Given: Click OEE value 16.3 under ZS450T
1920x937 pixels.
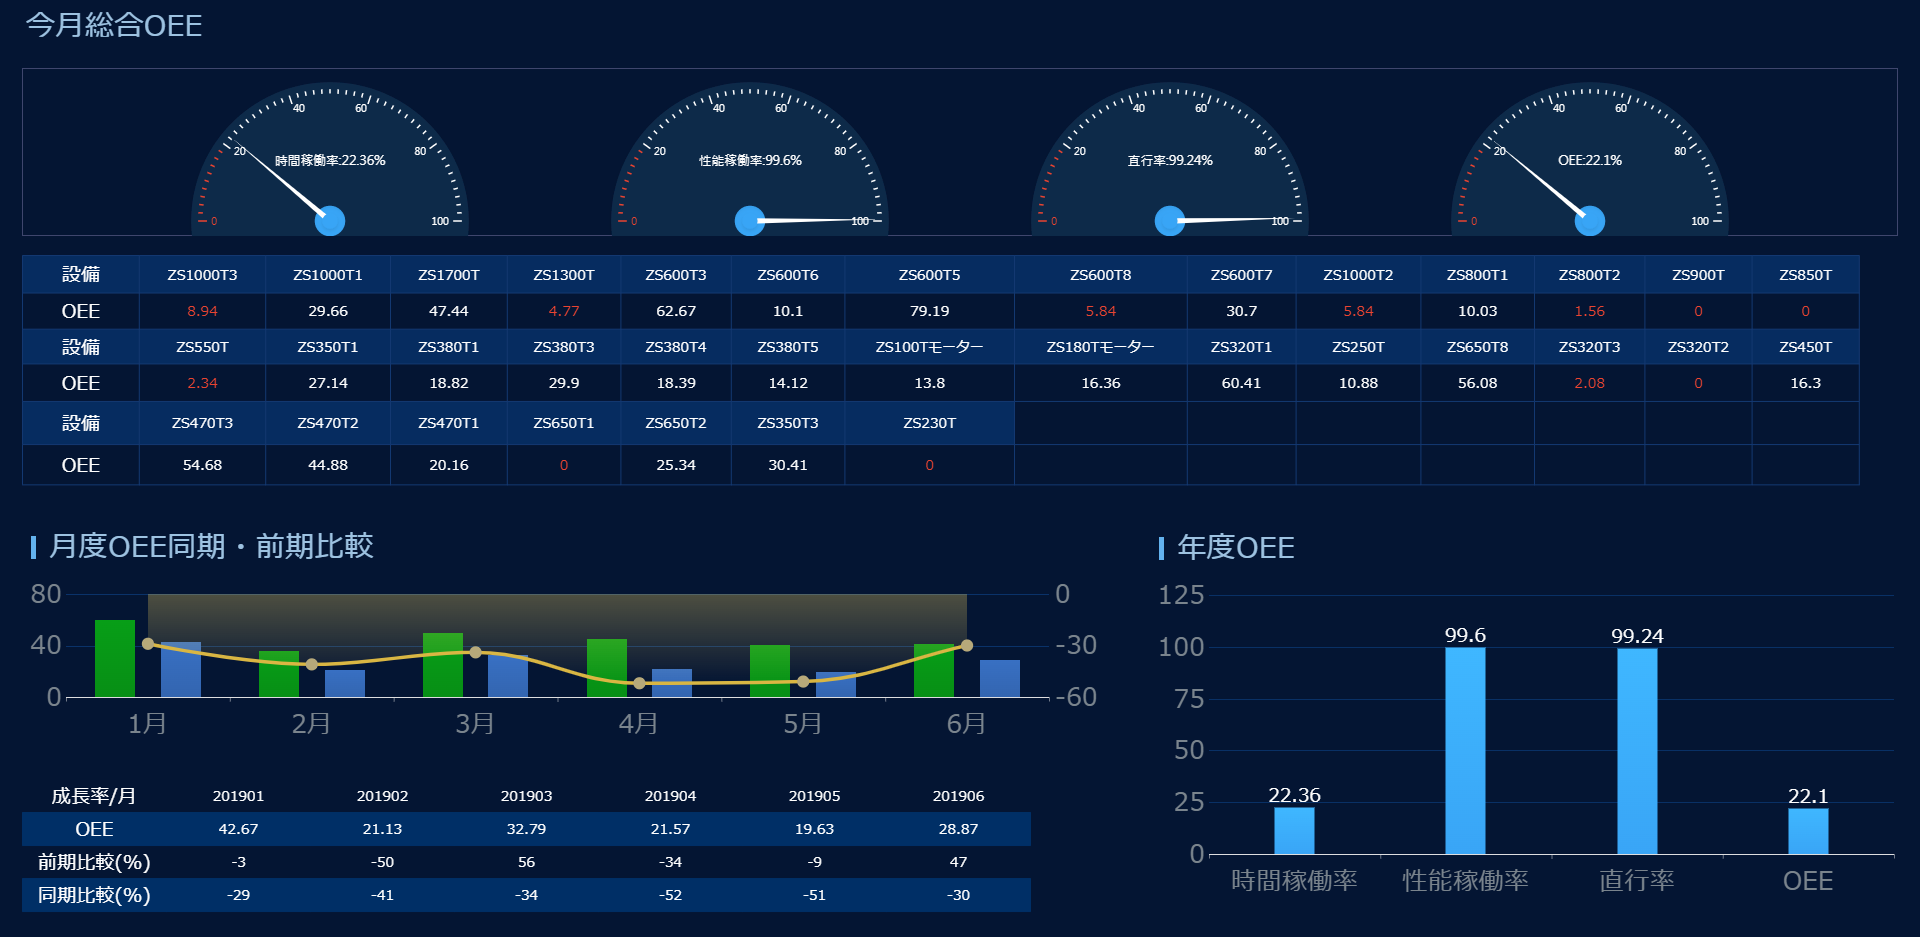Looking at the screenshot, I should click(1806, 383).
